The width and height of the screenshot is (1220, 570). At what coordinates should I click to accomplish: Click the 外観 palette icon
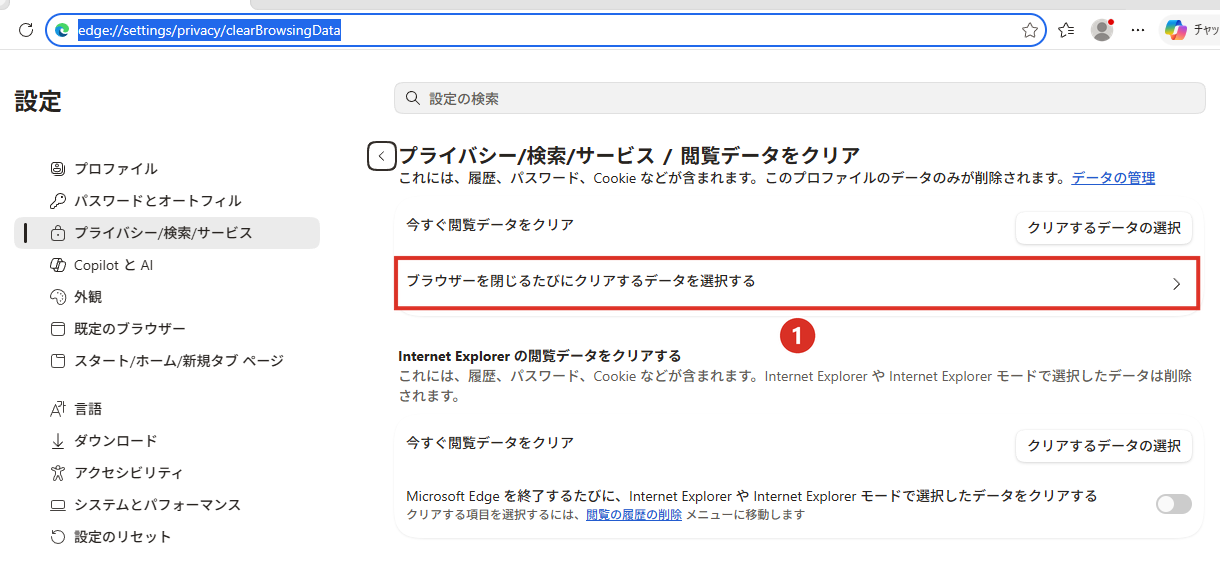[x=57, y=297]
